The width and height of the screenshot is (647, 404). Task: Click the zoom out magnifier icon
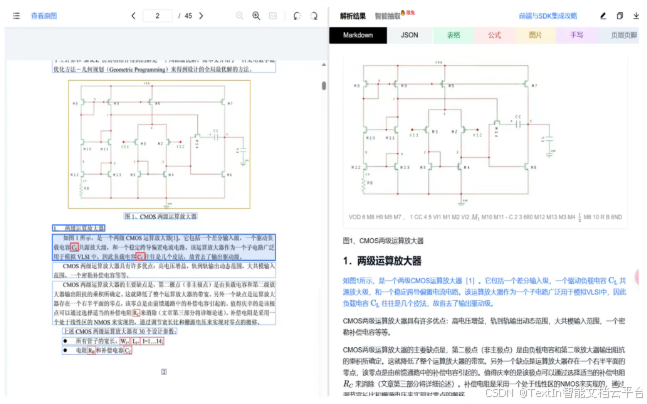[239, 16]
